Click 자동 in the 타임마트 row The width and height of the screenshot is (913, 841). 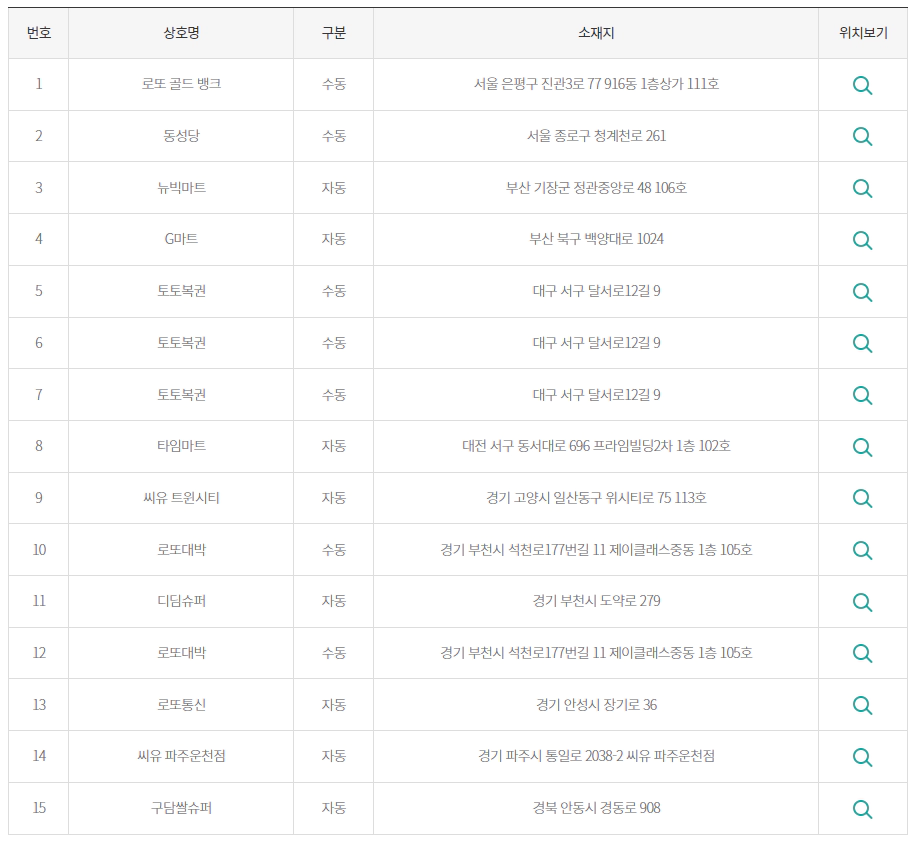[x=334, y=446]
